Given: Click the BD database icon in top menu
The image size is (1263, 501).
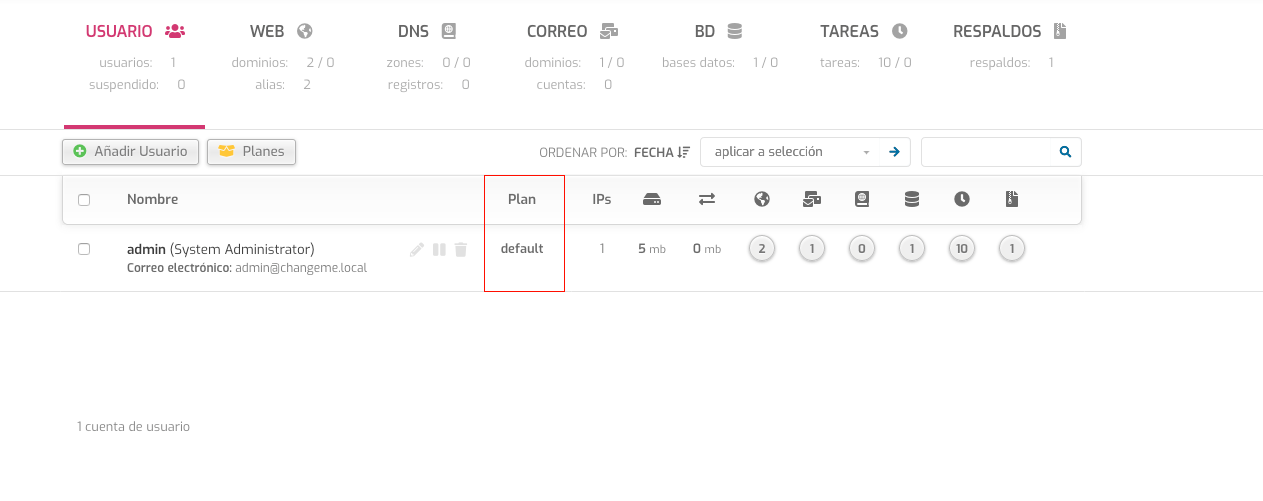Looking at the screenshot, I should coord(735,31).
